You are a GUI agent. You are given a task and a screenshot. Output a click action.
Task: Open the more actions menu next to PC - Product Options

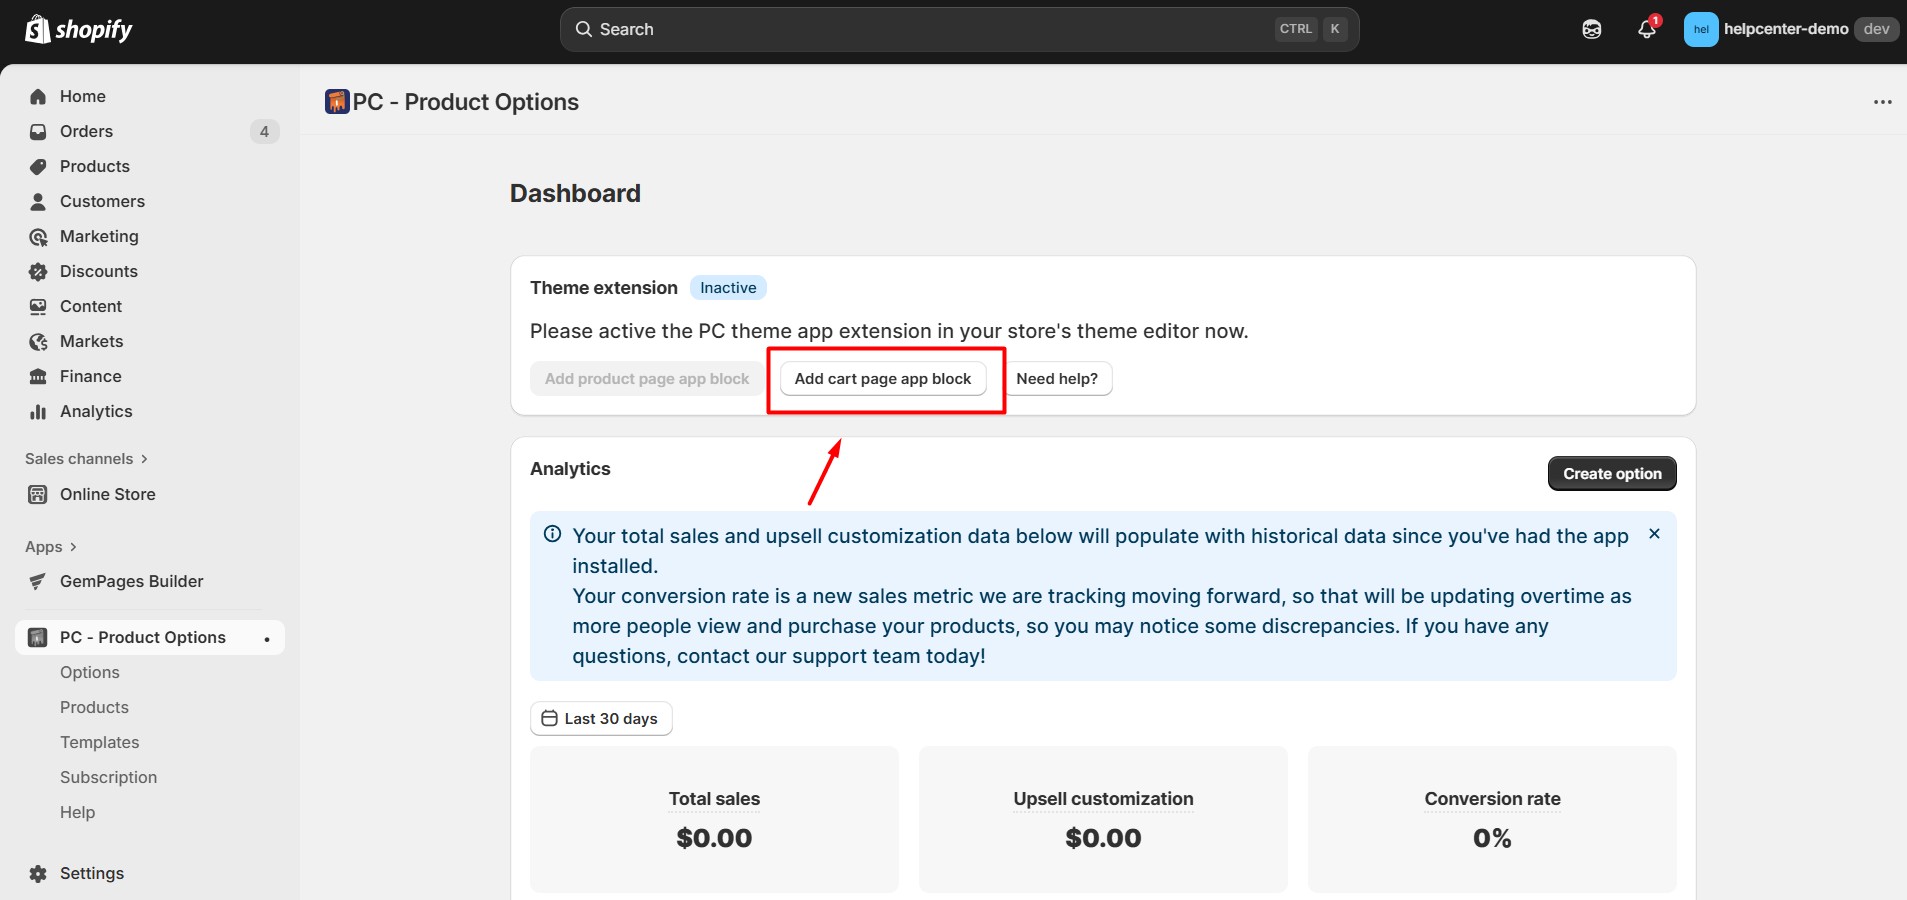tap(1884, 101)
